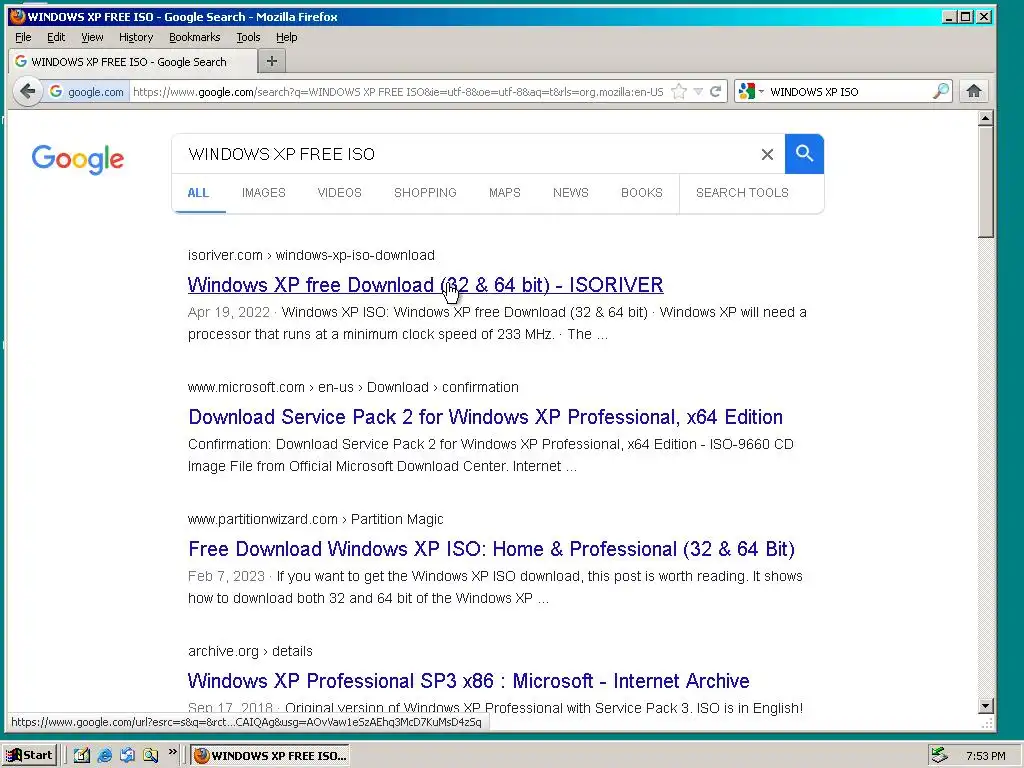Open SEARCH TOOLS options
Screen dimensions: 1024x768
coord(743,193)
